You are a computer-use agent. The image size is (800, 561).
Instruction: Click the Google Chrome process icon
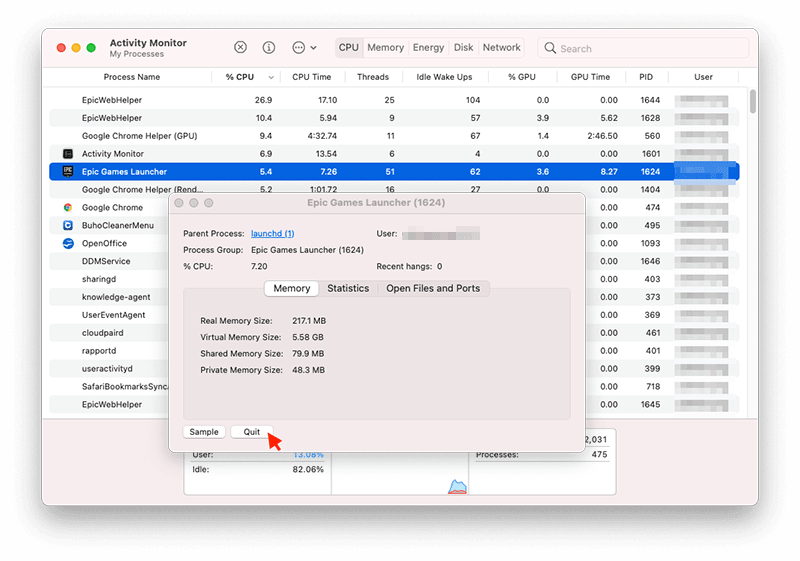[x=68, y=207]
